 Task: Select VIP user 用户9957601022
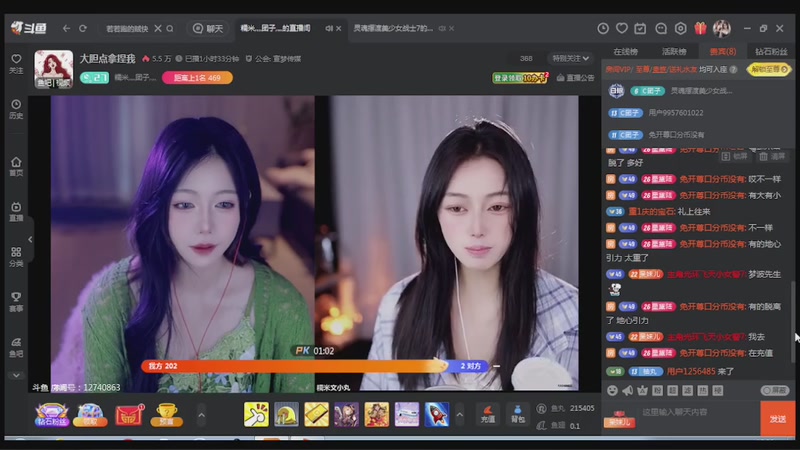[676, 113]
